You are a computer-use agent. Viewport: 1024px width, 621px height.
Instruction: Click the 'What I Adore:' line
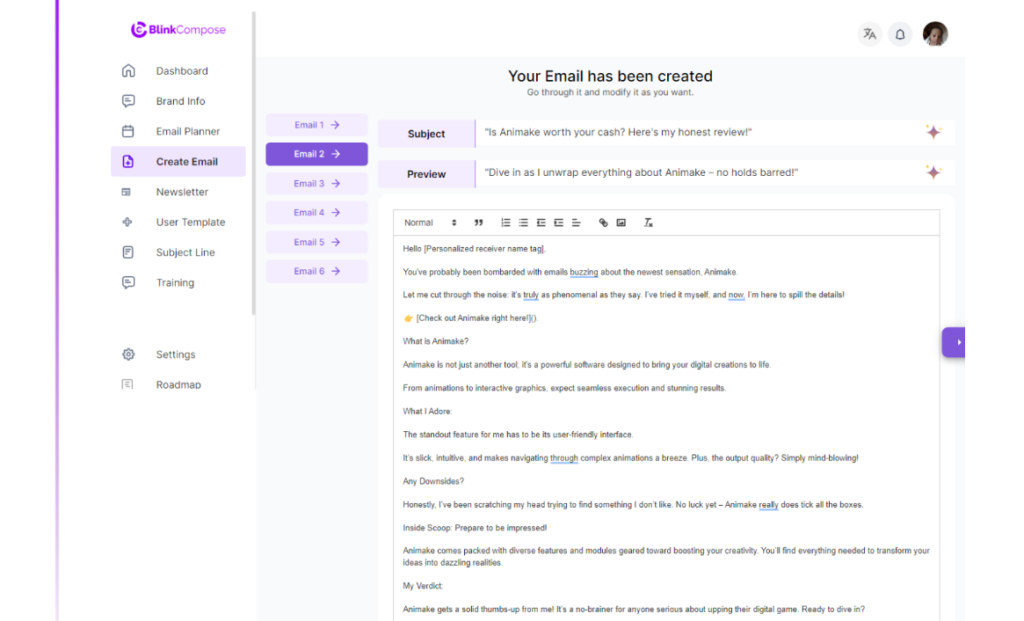coord(427,411)
